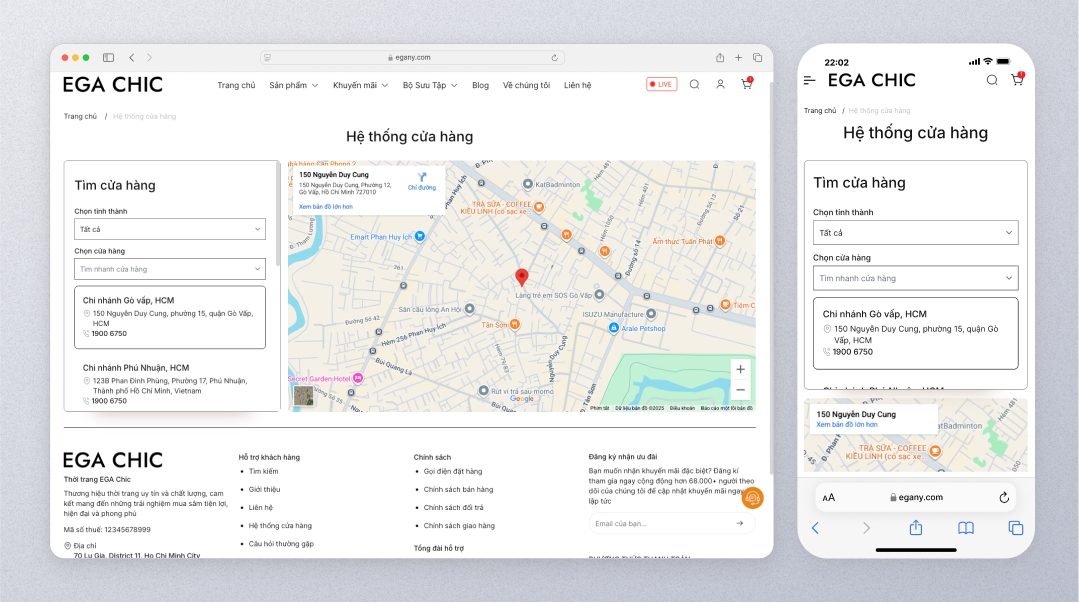Click the orange support chat floating icon

click(x=752, y=497)
